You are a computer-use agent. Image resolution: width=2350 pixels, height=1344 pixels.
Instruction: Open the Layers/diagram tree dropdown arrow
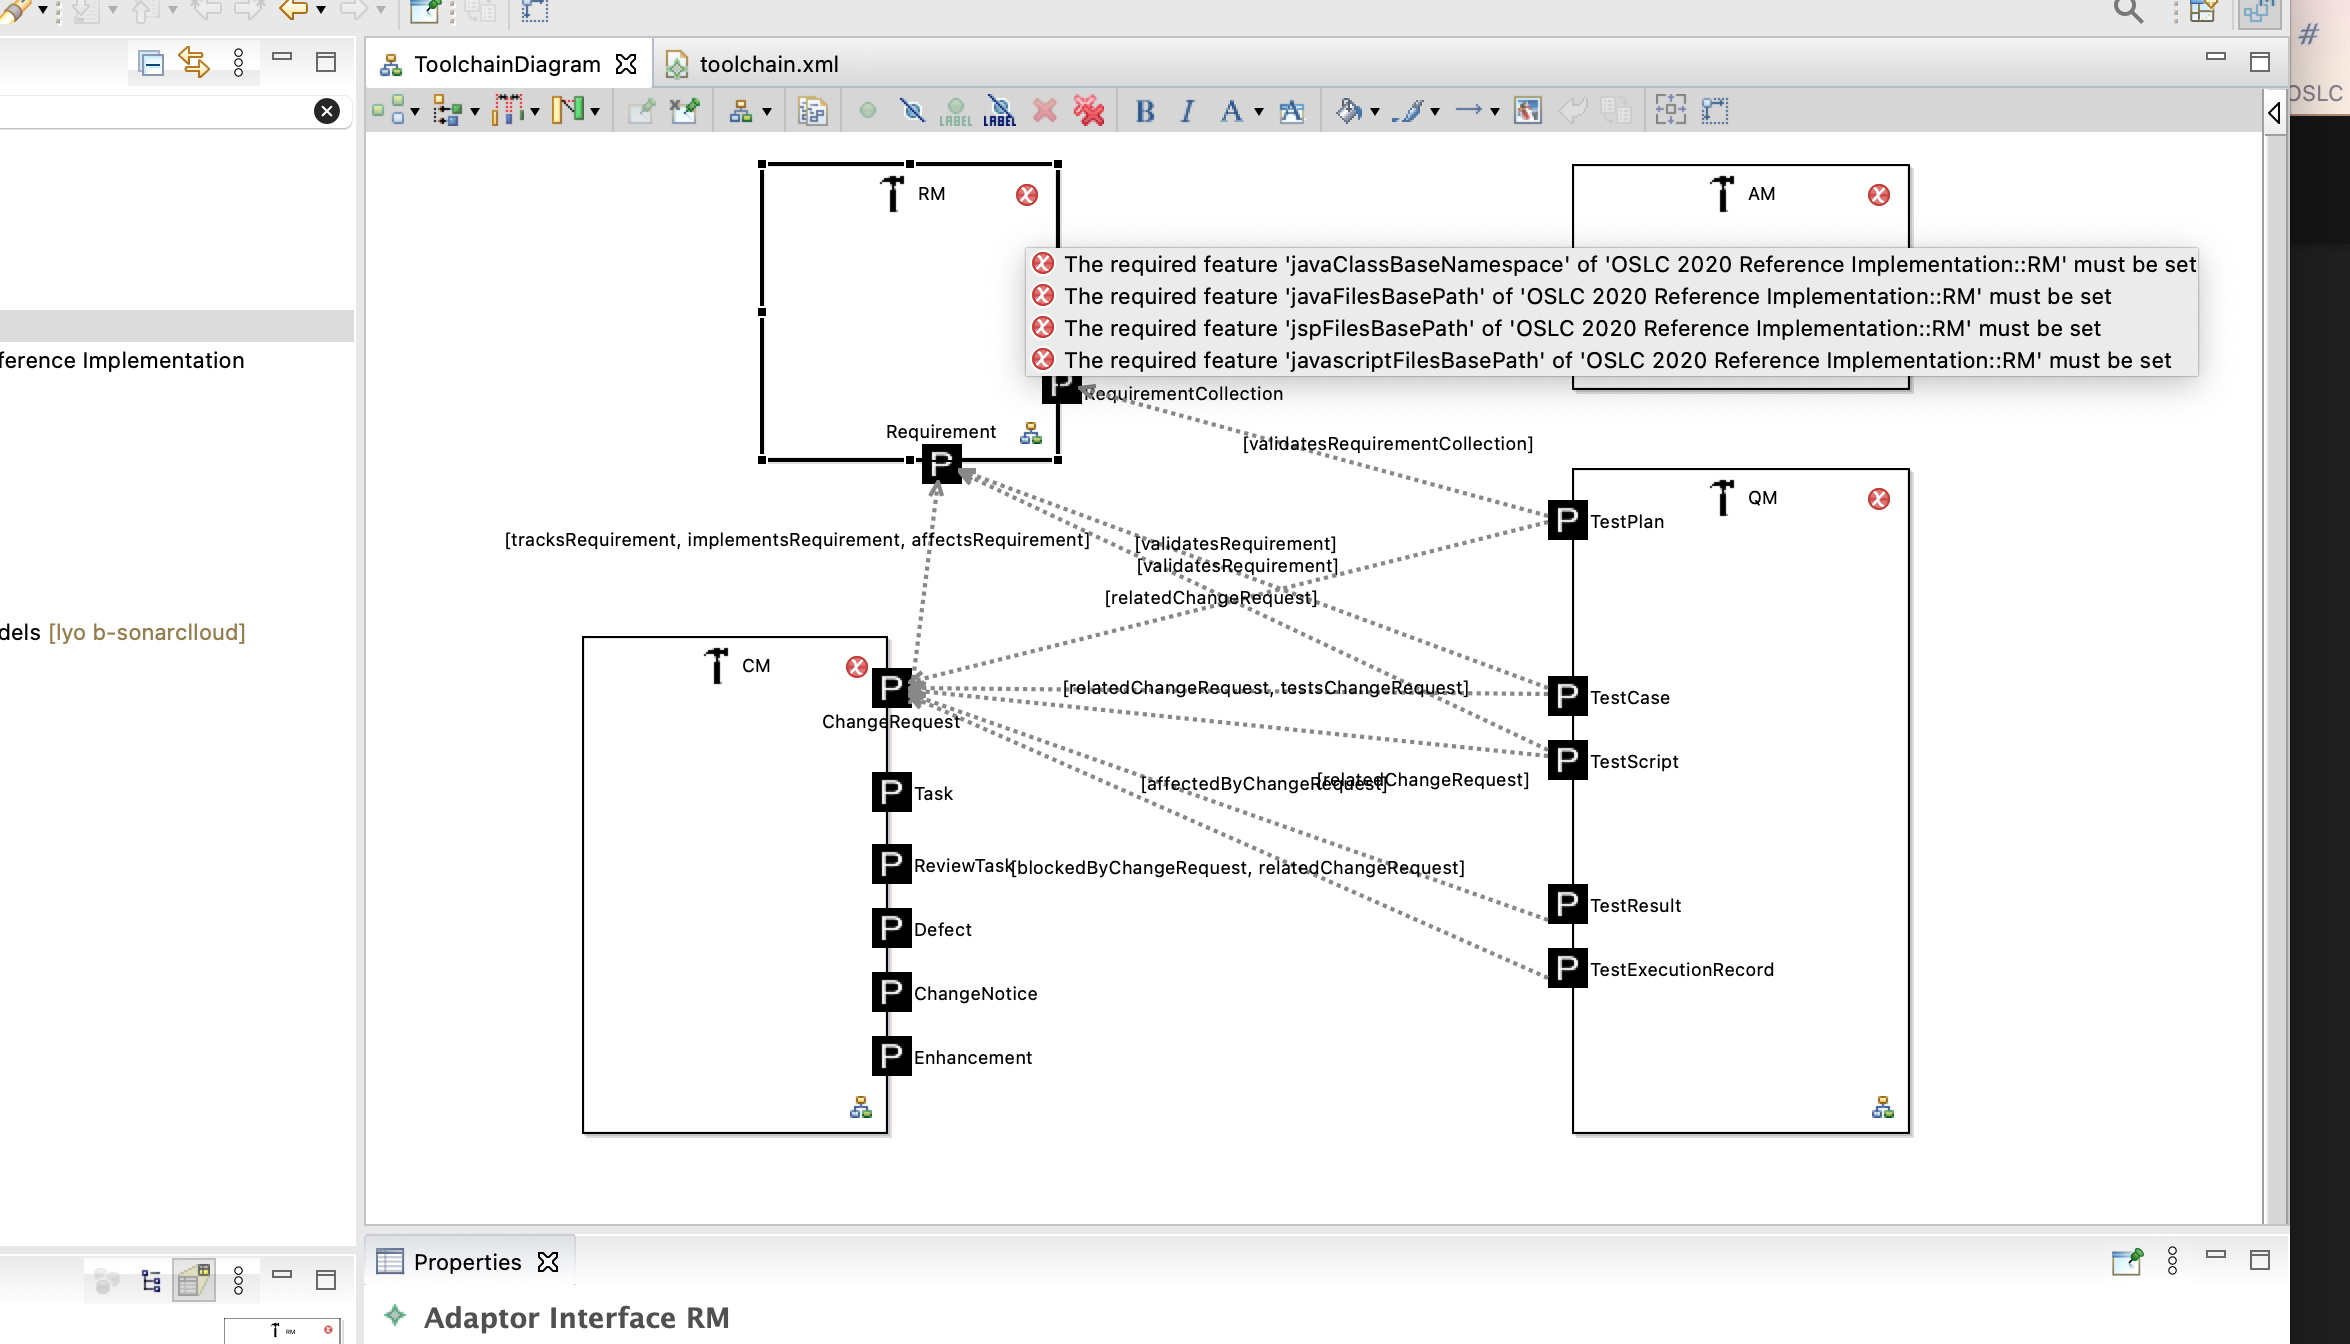click(x=767, y=112)
